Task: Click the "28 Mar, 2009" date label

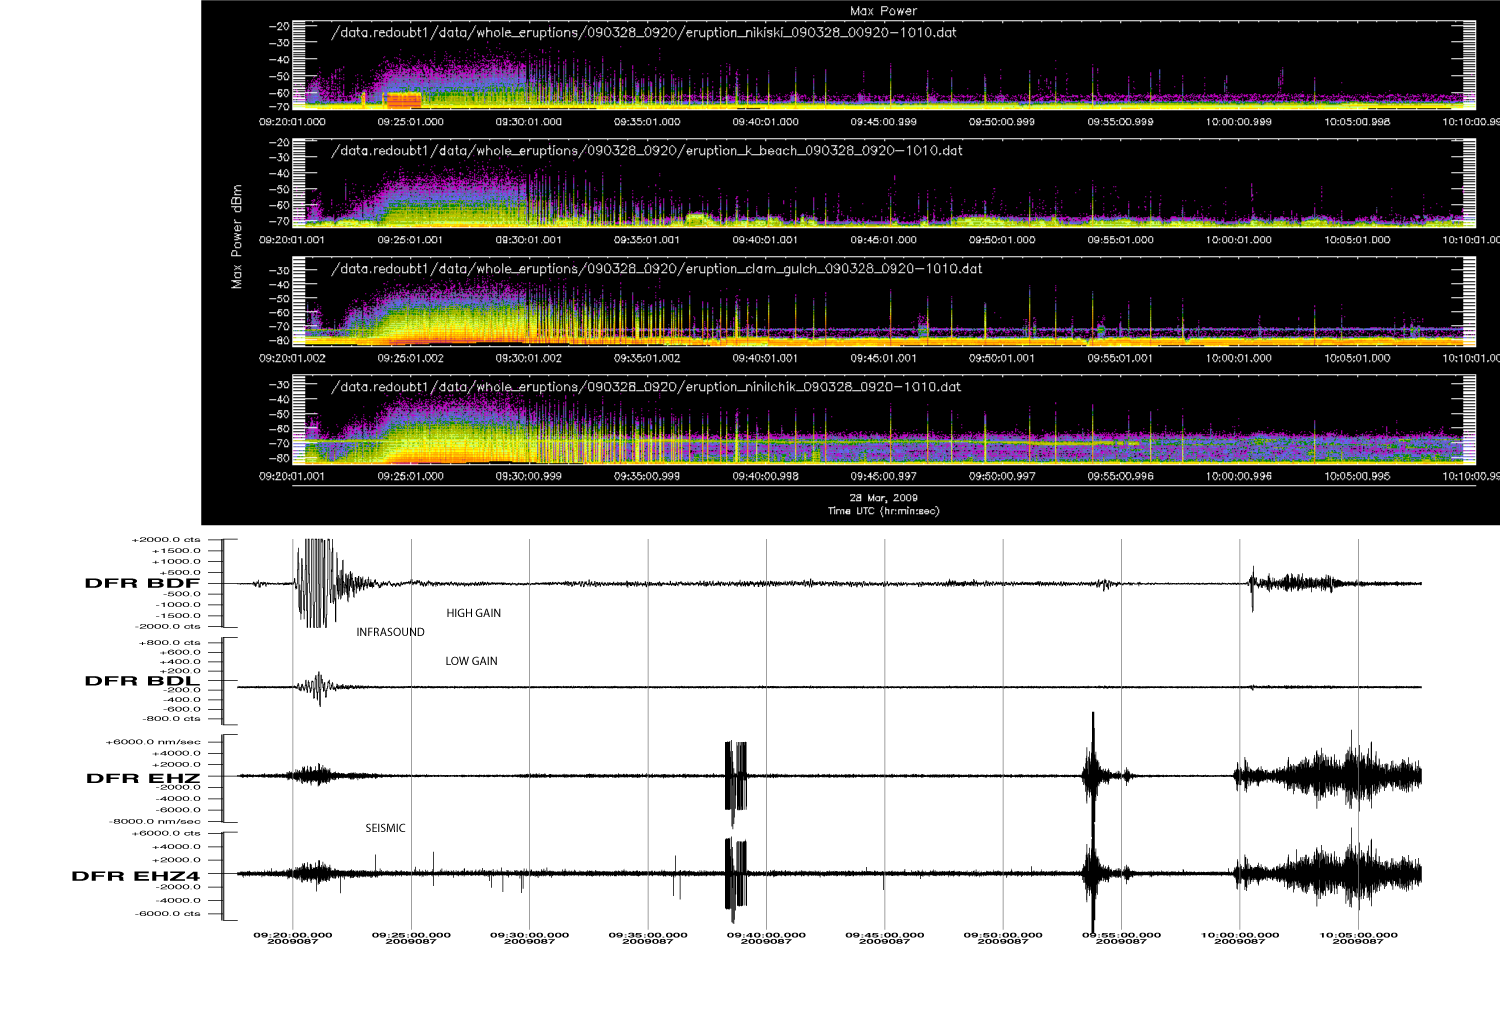Action: (883, 498)
